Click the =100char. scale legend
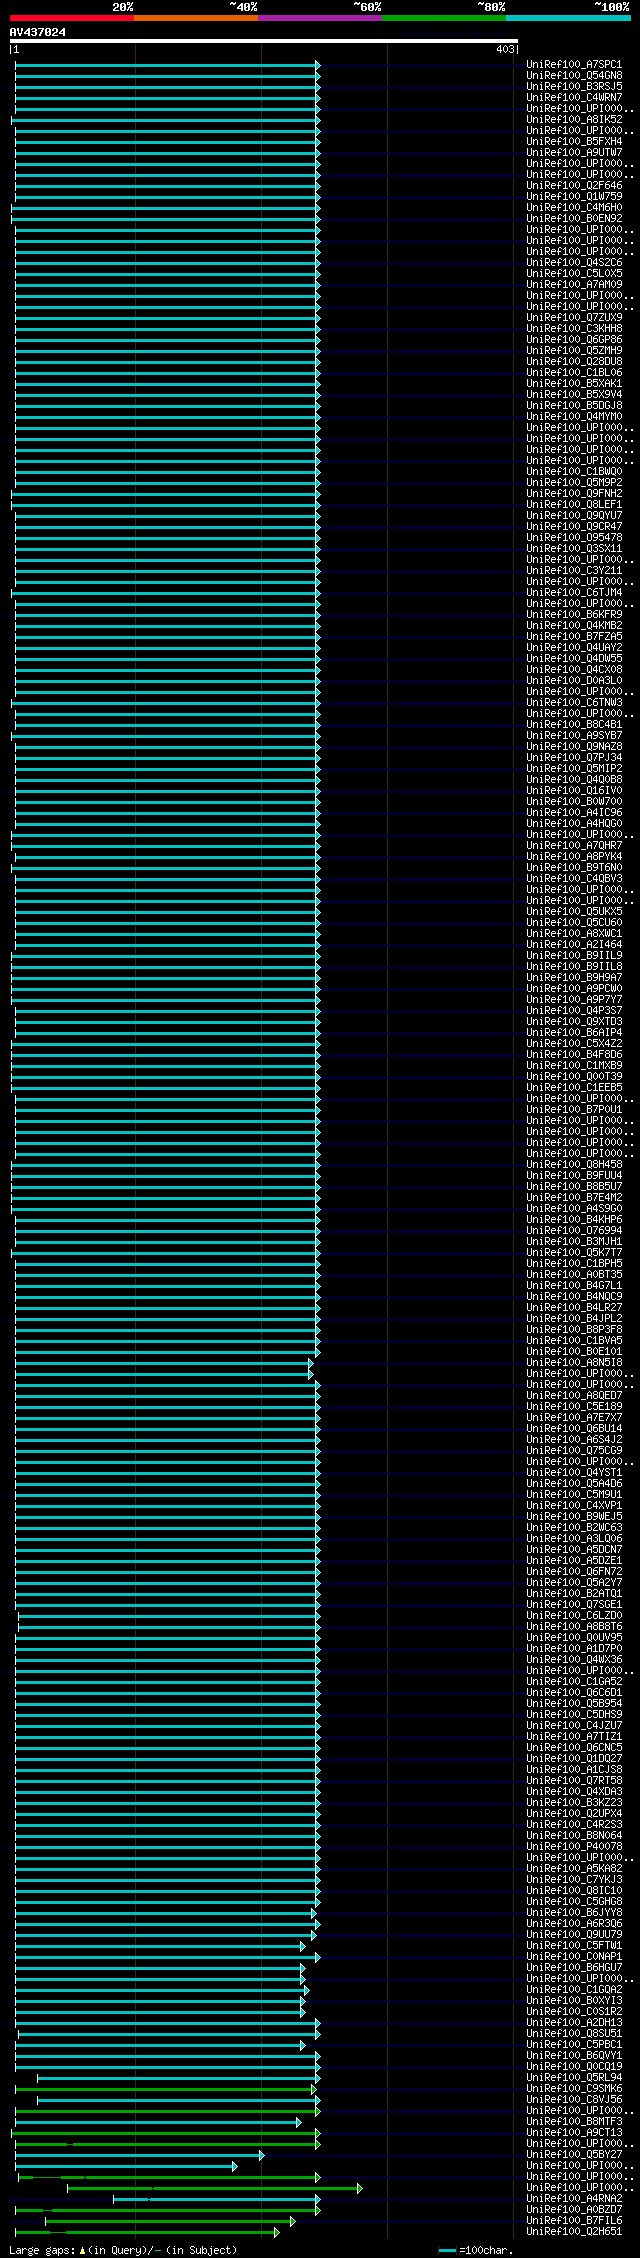Screen dimensions: 640x2258 (x=476, y=2250)
